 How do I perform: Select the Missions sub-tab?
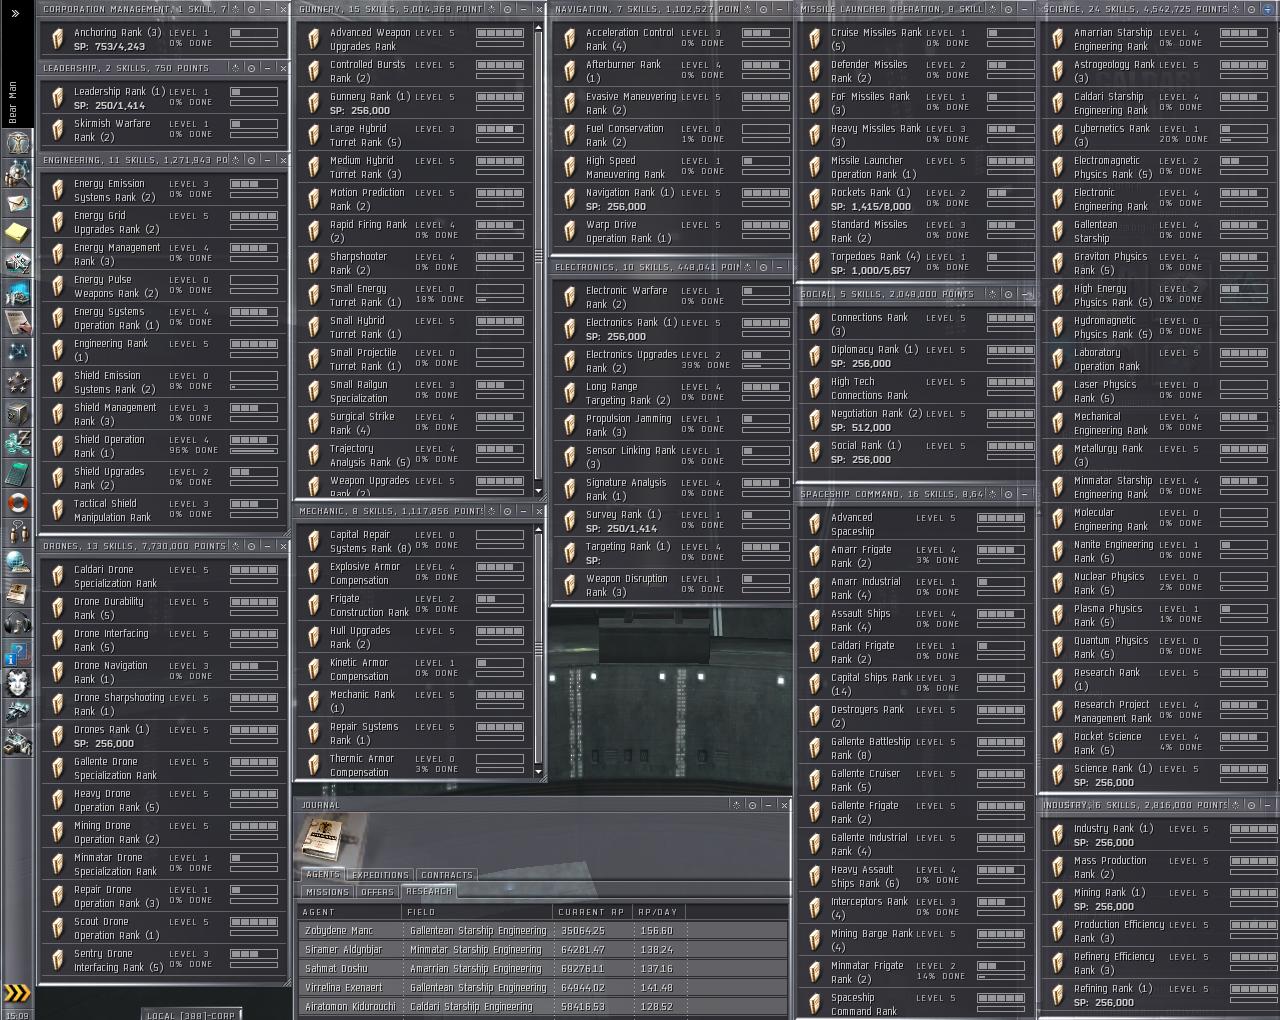tap(328, 892)
